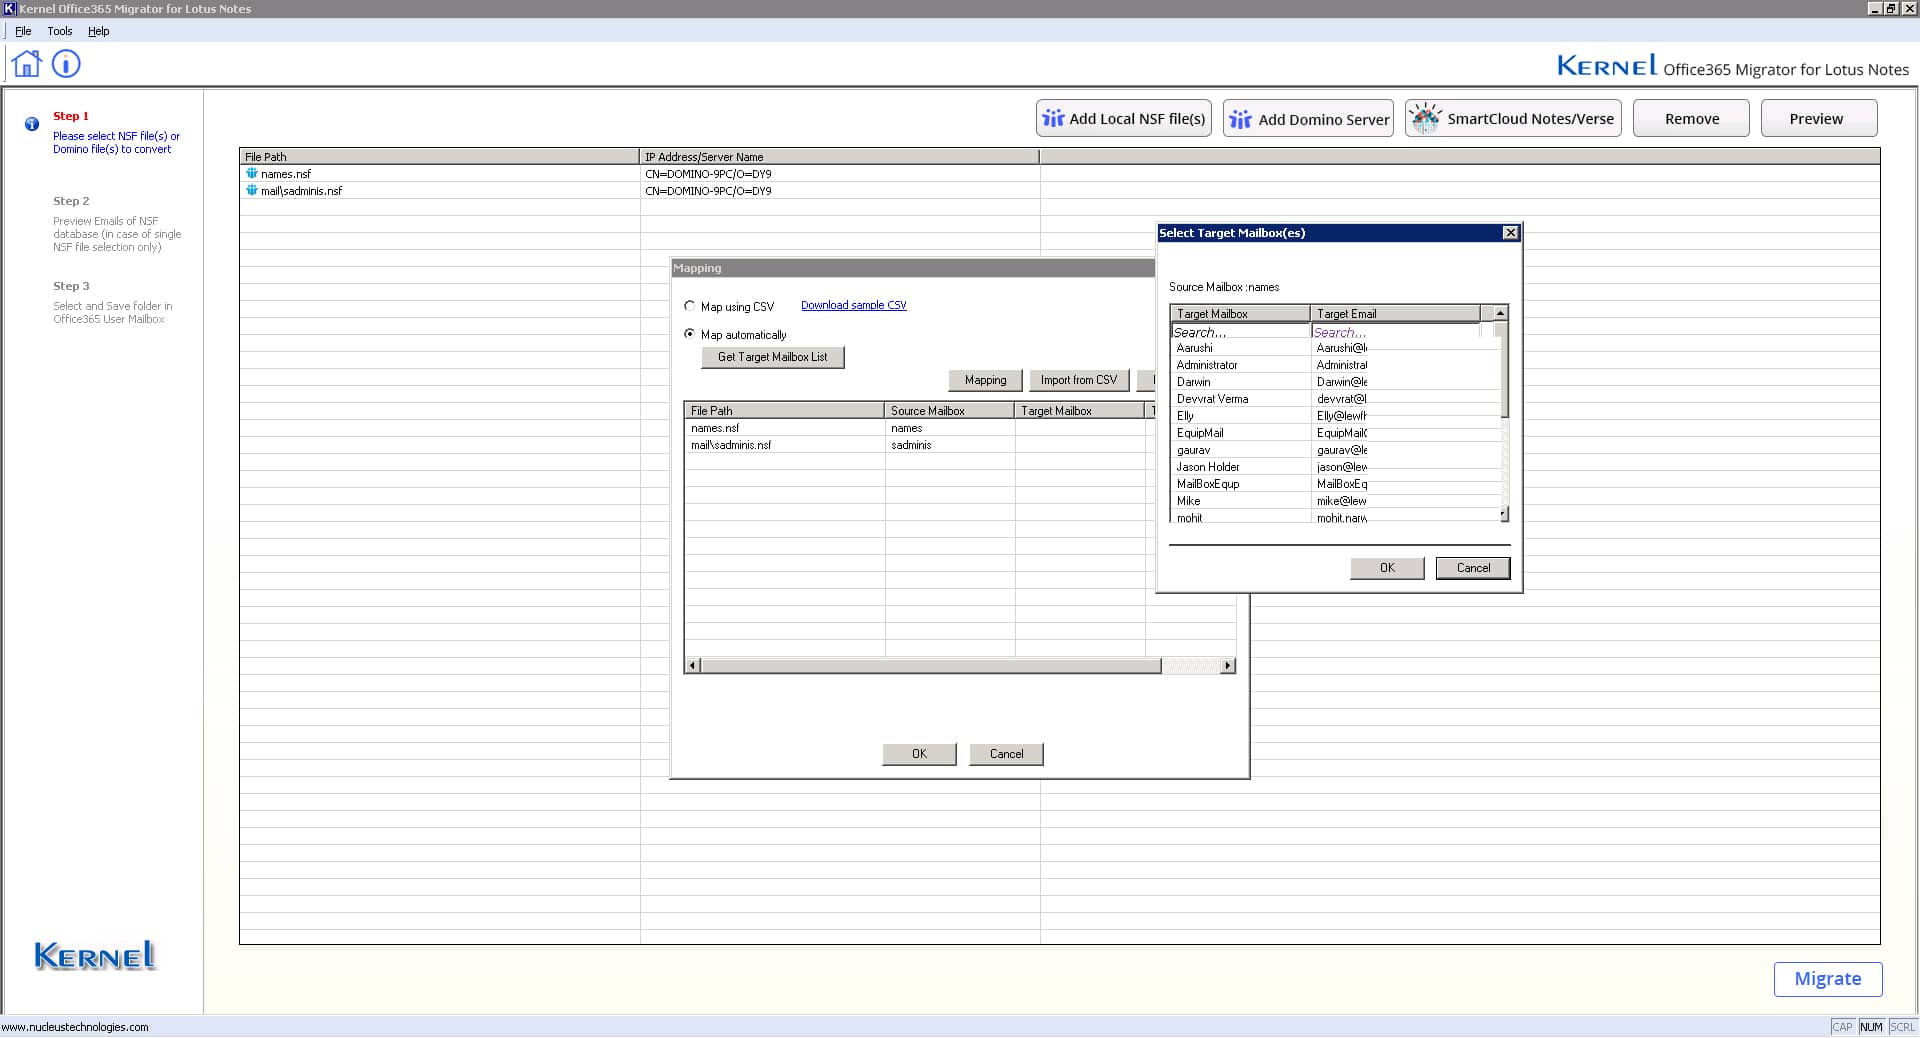Click the Kernel logo in the sidebar
The width and height of the screenshot is (1920, 1038).
[x=96, y=956]
